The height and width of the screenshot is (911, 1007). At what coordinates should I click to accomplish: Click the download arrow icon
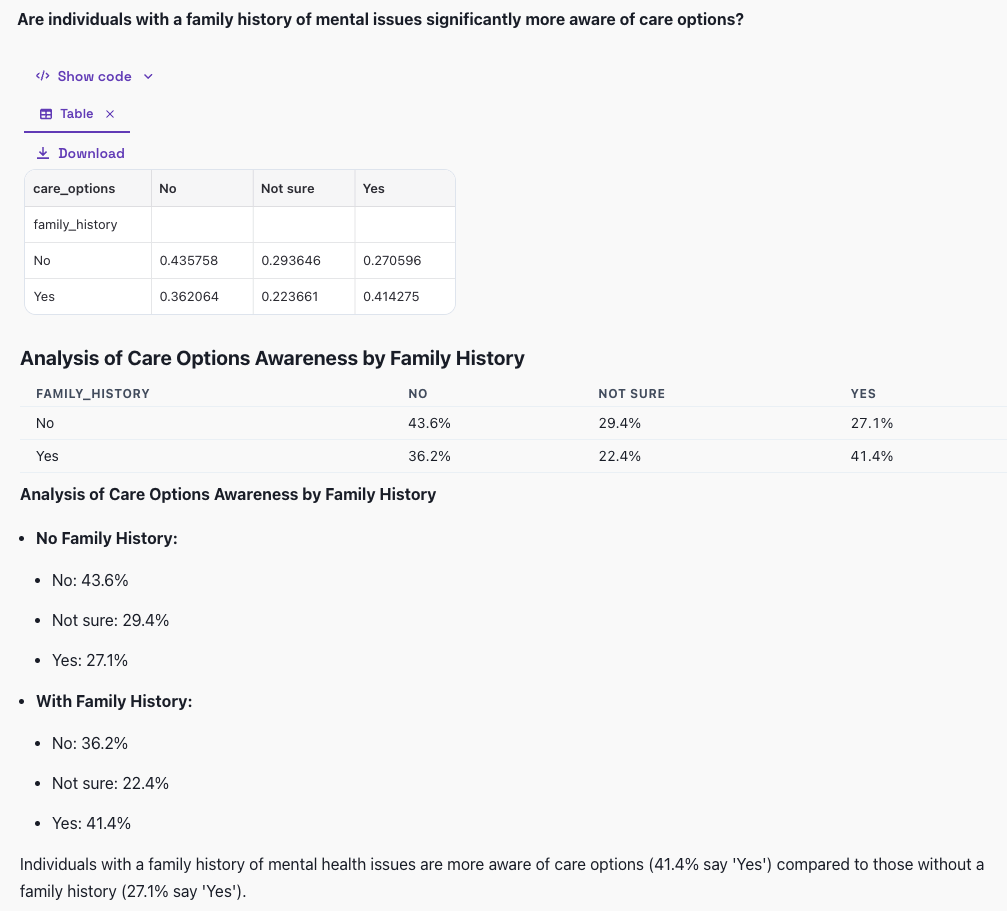tap(43, 153)
